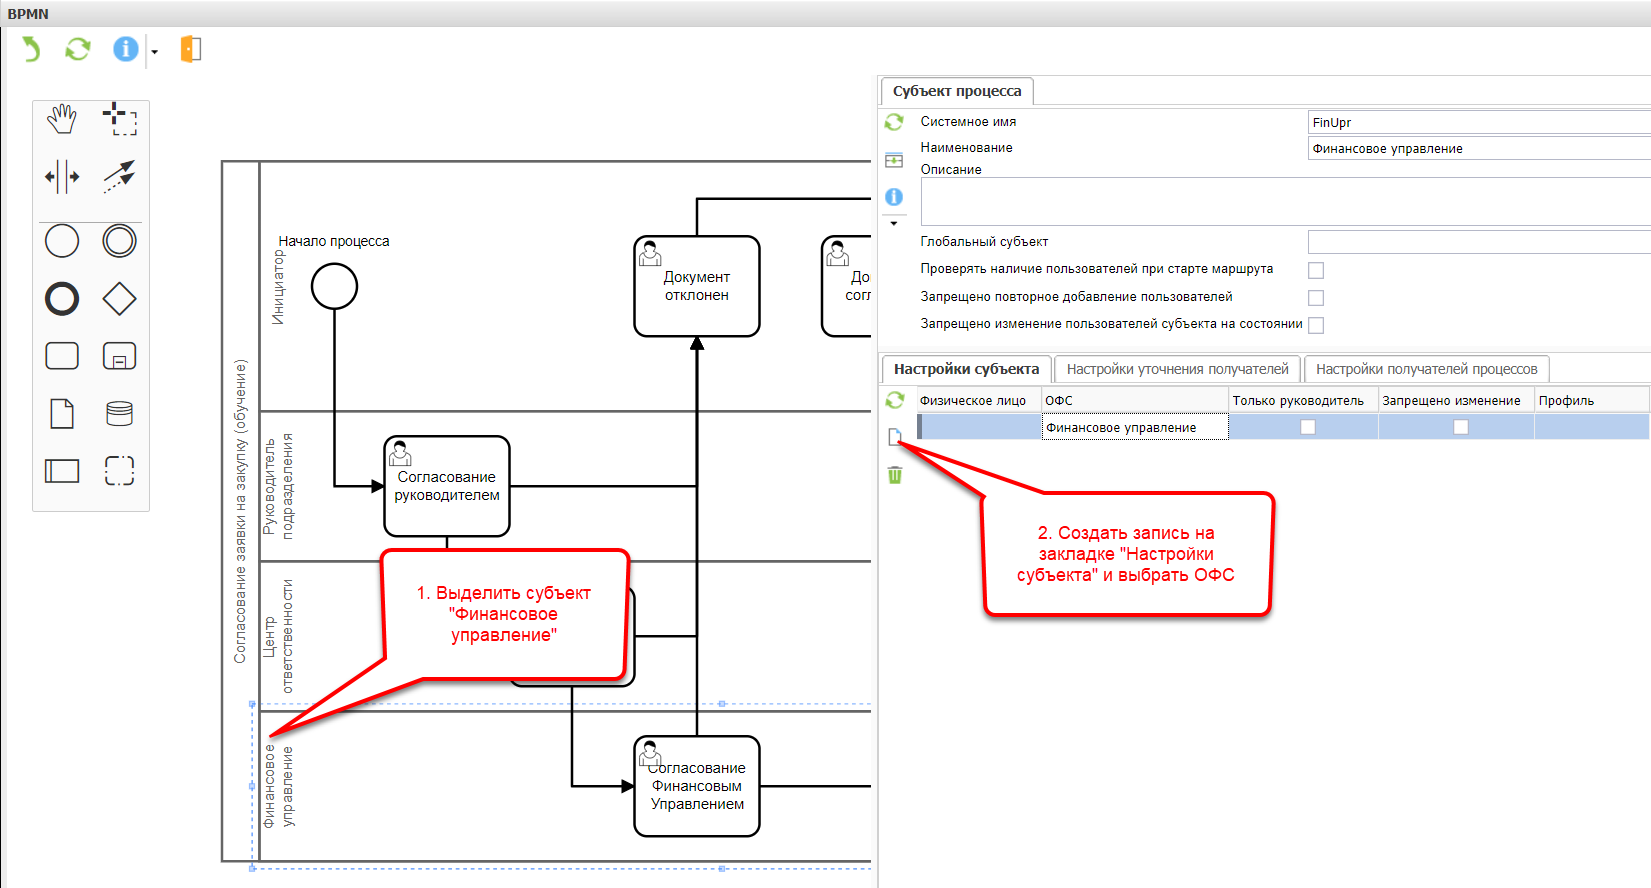Click the 'ОФС' column header

[x=1134, y=400]
